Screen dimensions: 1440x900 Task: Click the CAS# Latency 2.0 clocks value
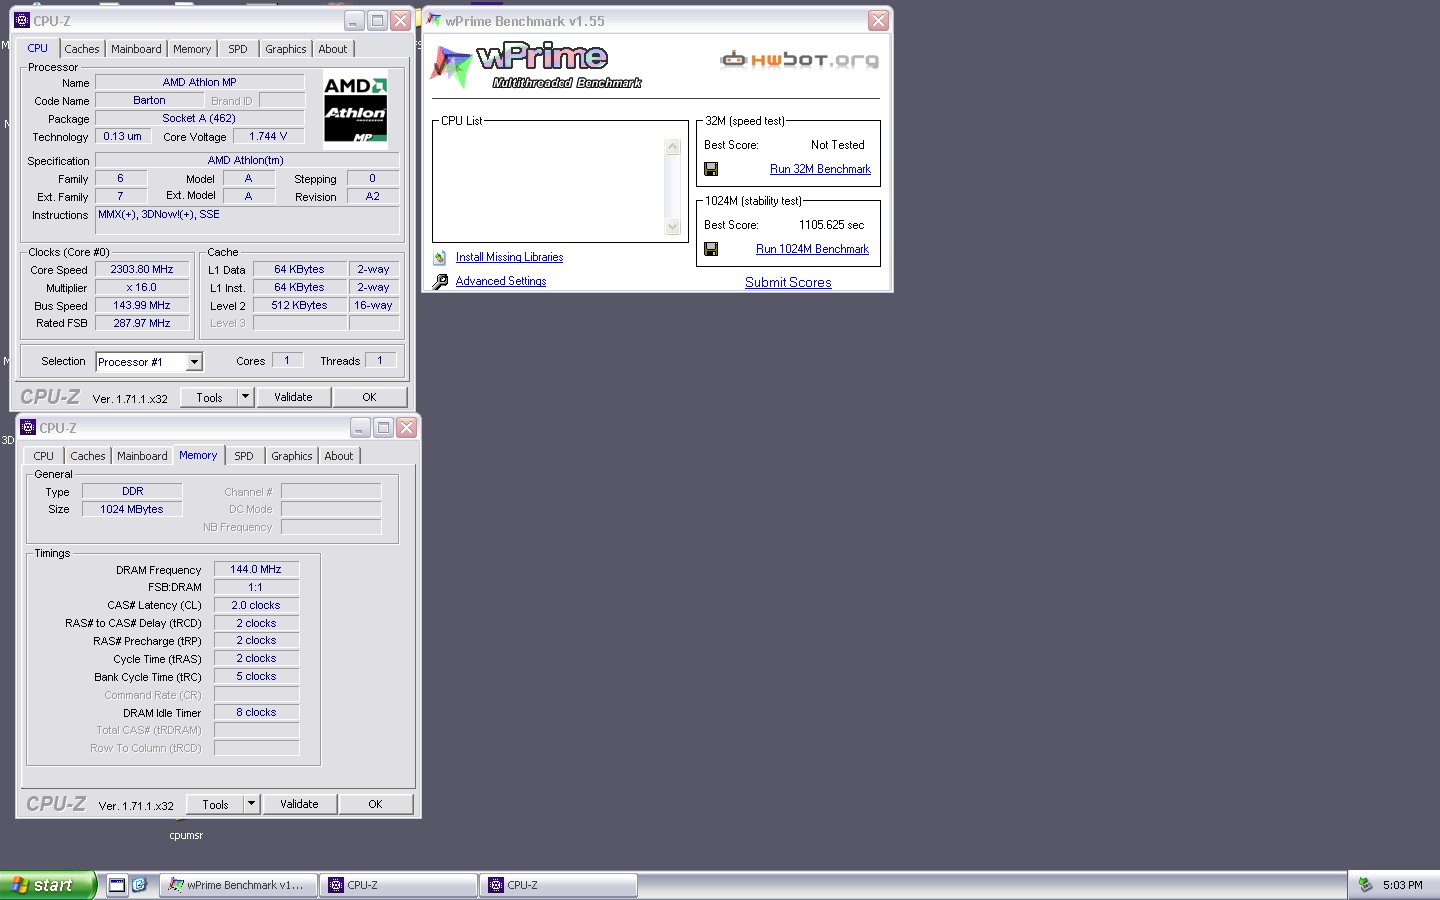[256, 605]
